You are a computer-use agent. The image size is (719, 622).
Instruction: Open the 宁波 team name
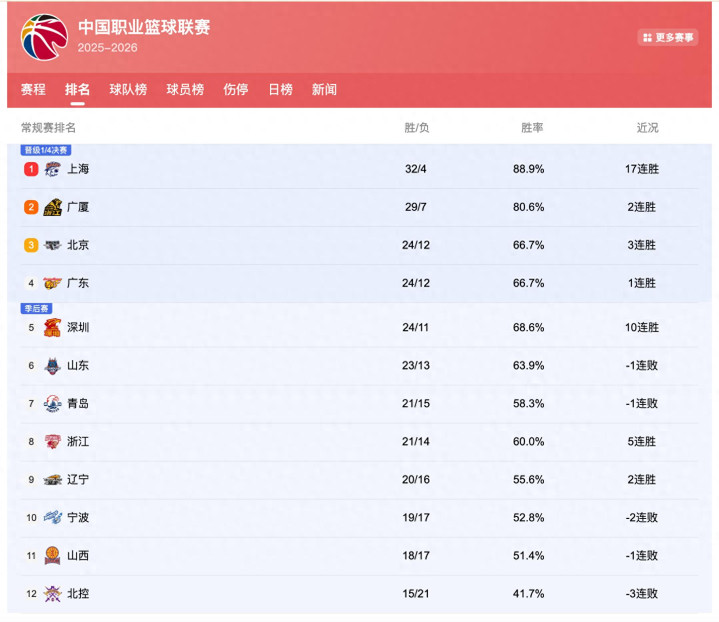pyautogui.click(x=78, y=517)
